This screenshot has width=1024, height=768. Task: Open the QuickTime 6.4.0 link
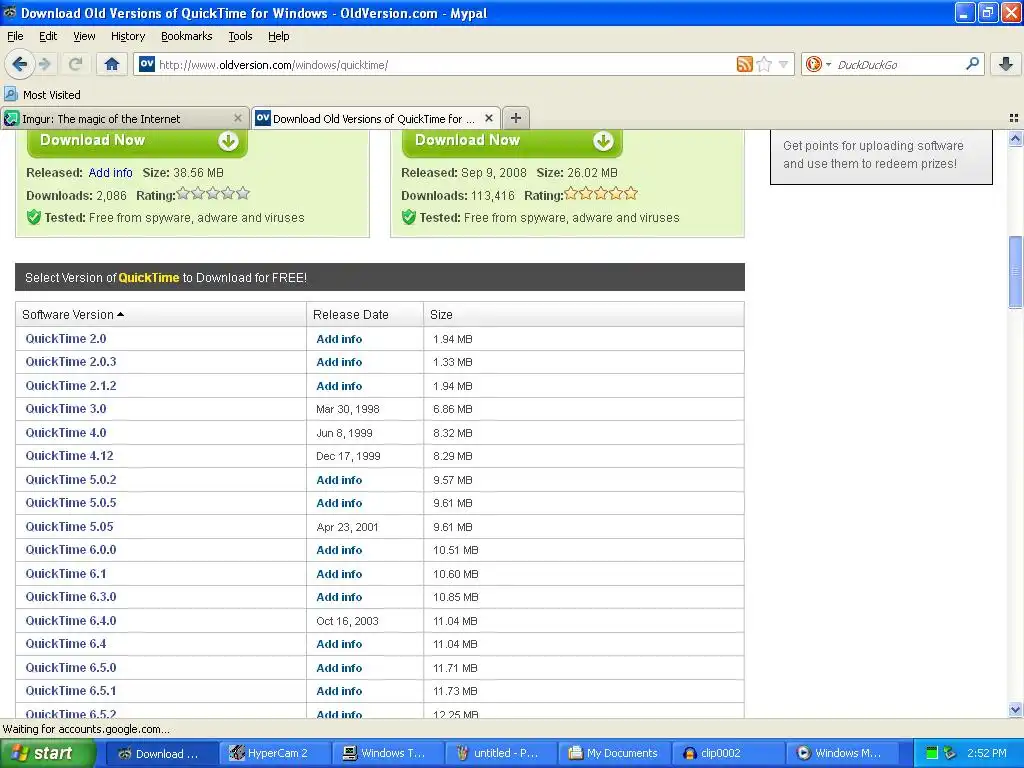71,620
